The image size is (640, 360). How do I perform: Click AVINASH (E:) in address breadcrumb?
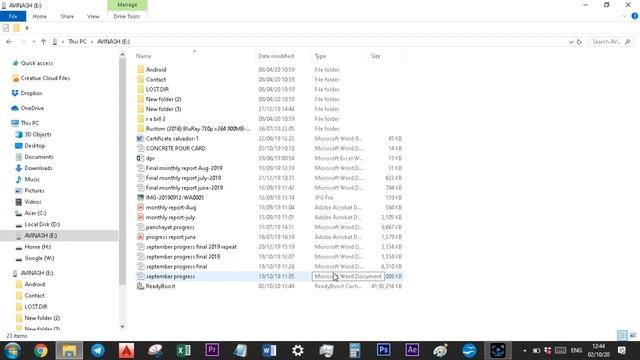coord(113,42)
